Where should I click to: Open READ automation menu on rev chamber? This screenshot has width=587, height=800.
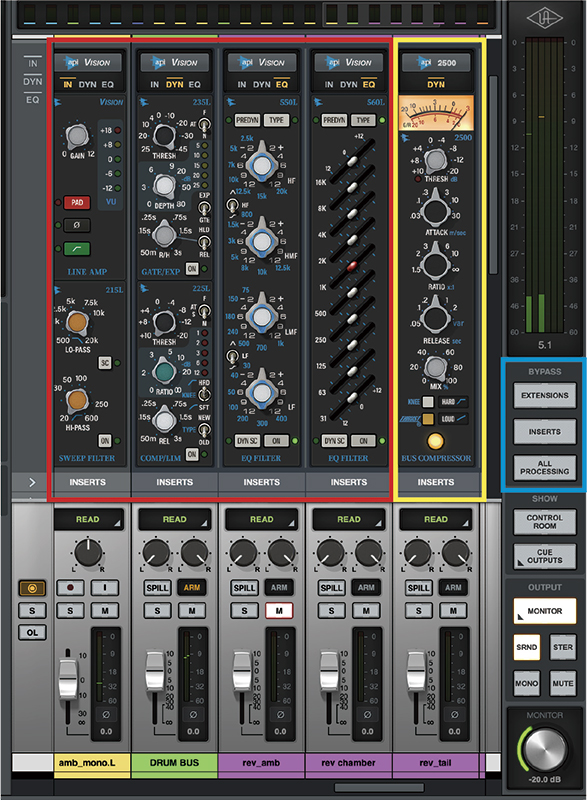[x=349, y=519]
